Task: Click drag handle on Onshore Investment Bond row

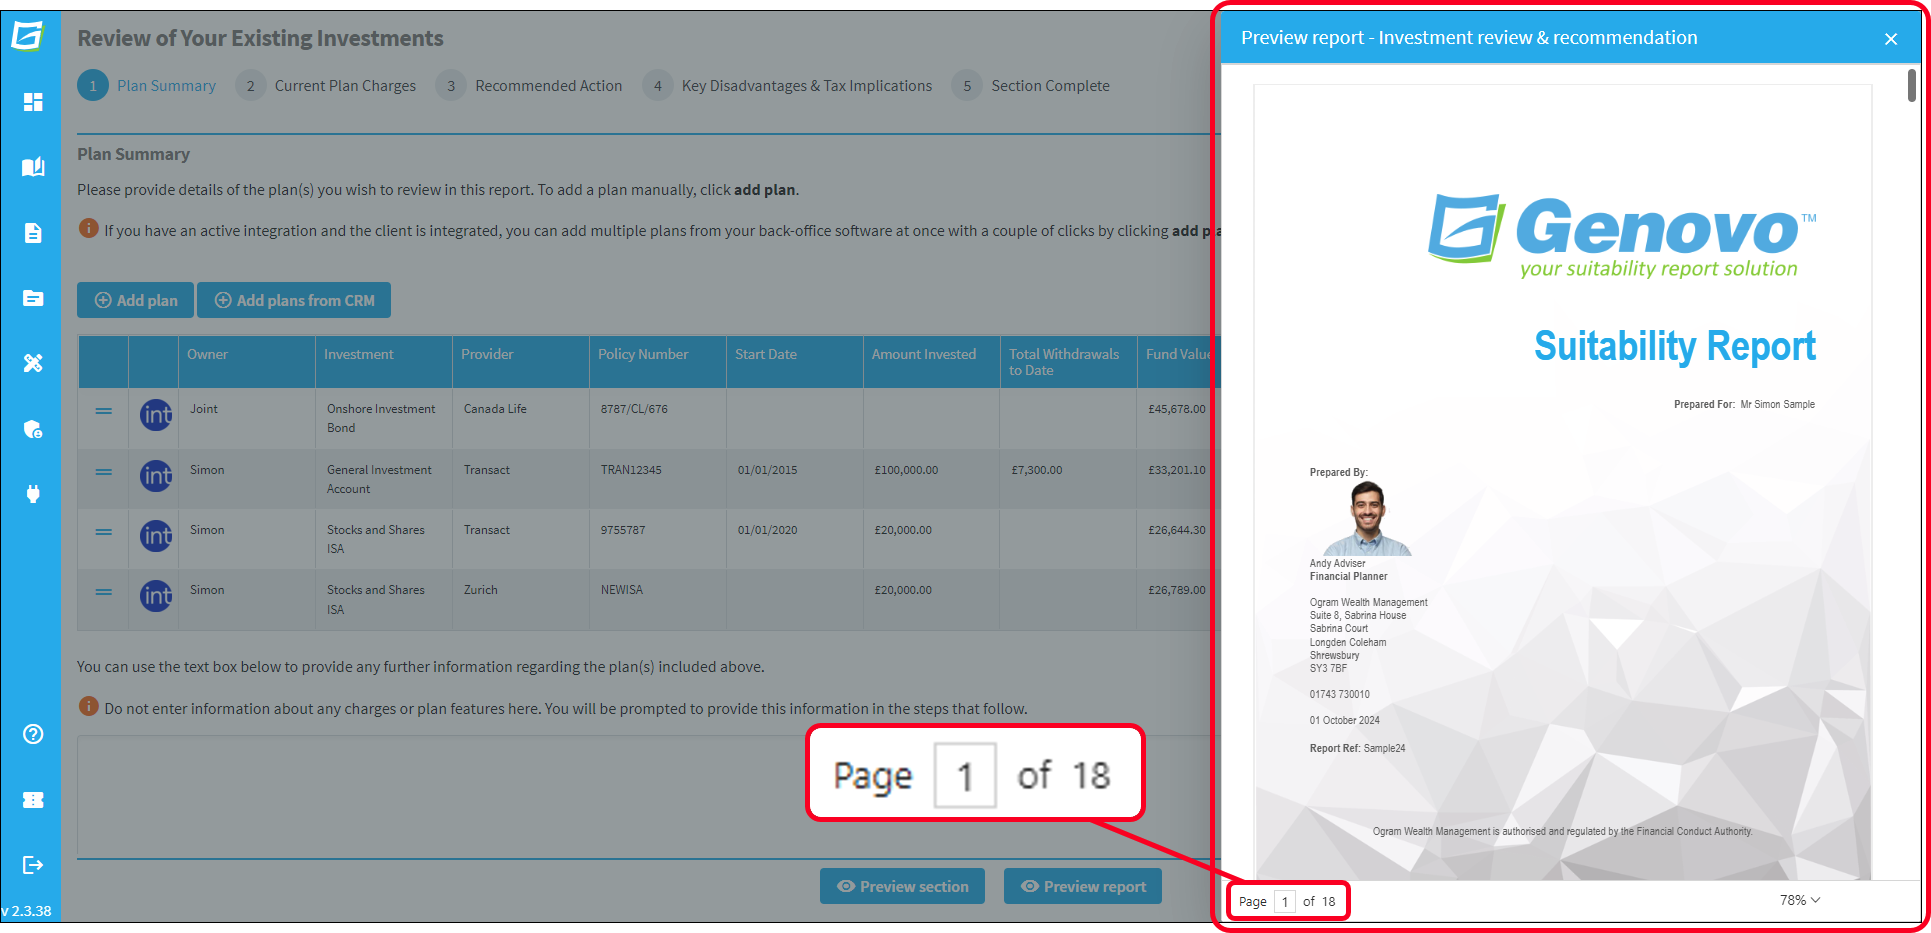Action: [104, 411]
